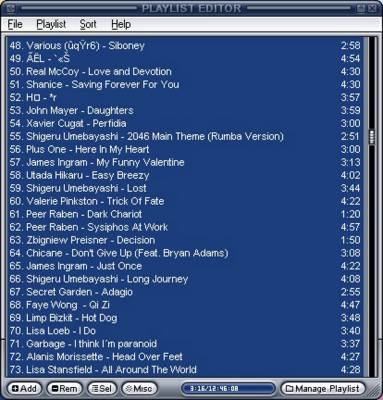Viewport: 383px width, 400px height.
Task: Click the Rem remove-tracks button
Action: (64, 388)
